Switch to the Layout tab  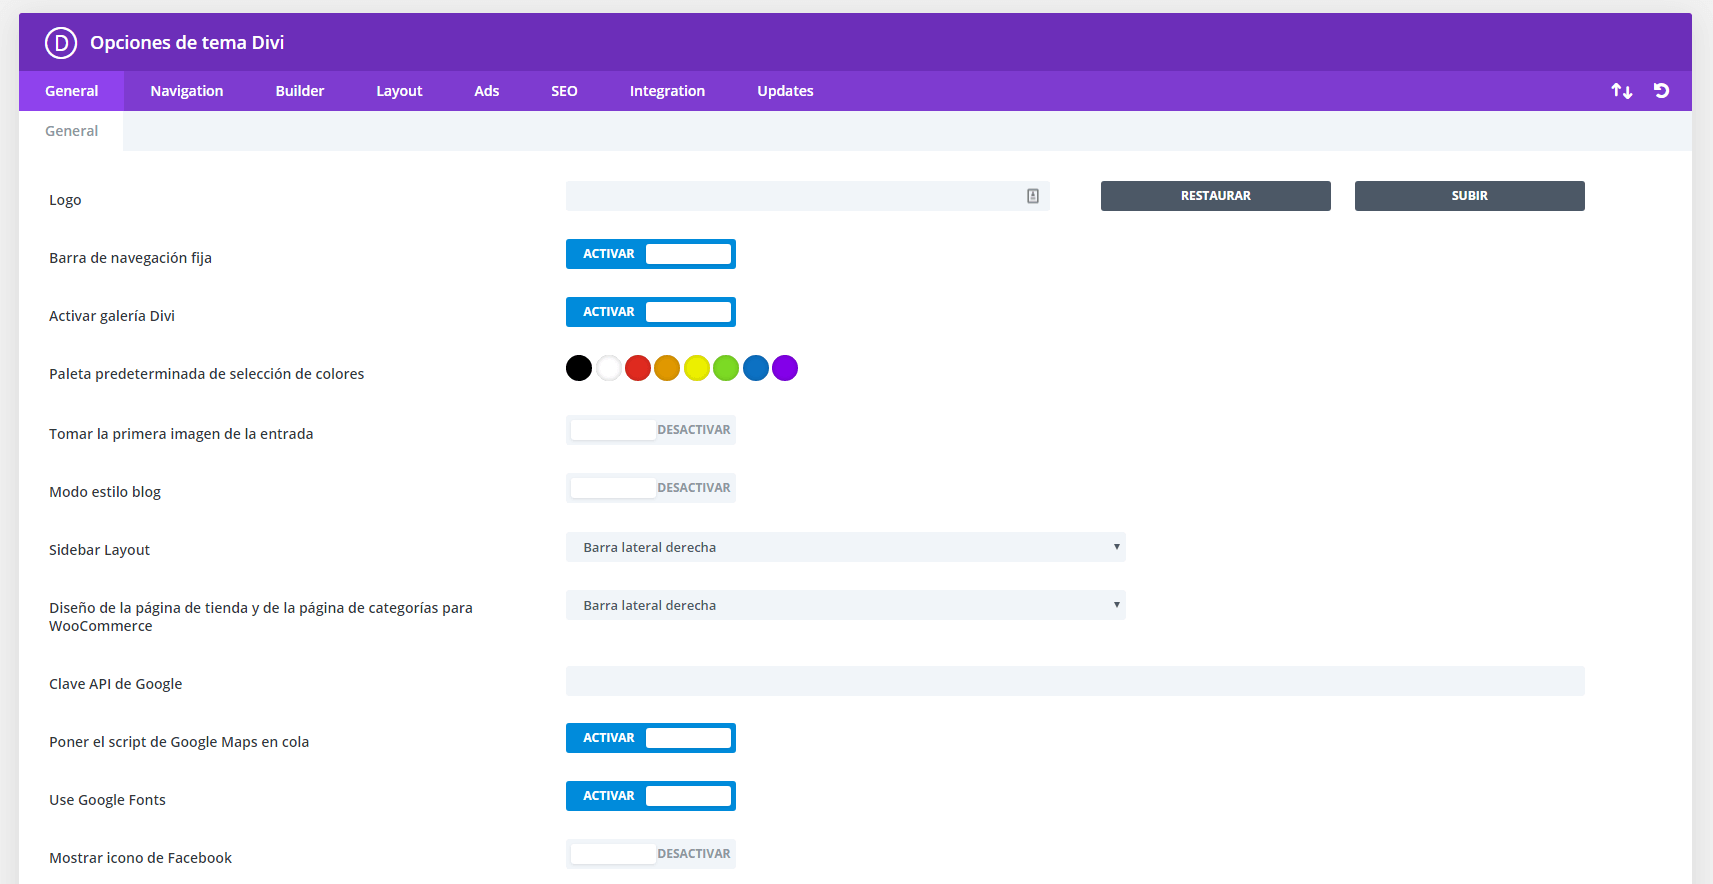point(399,91)
